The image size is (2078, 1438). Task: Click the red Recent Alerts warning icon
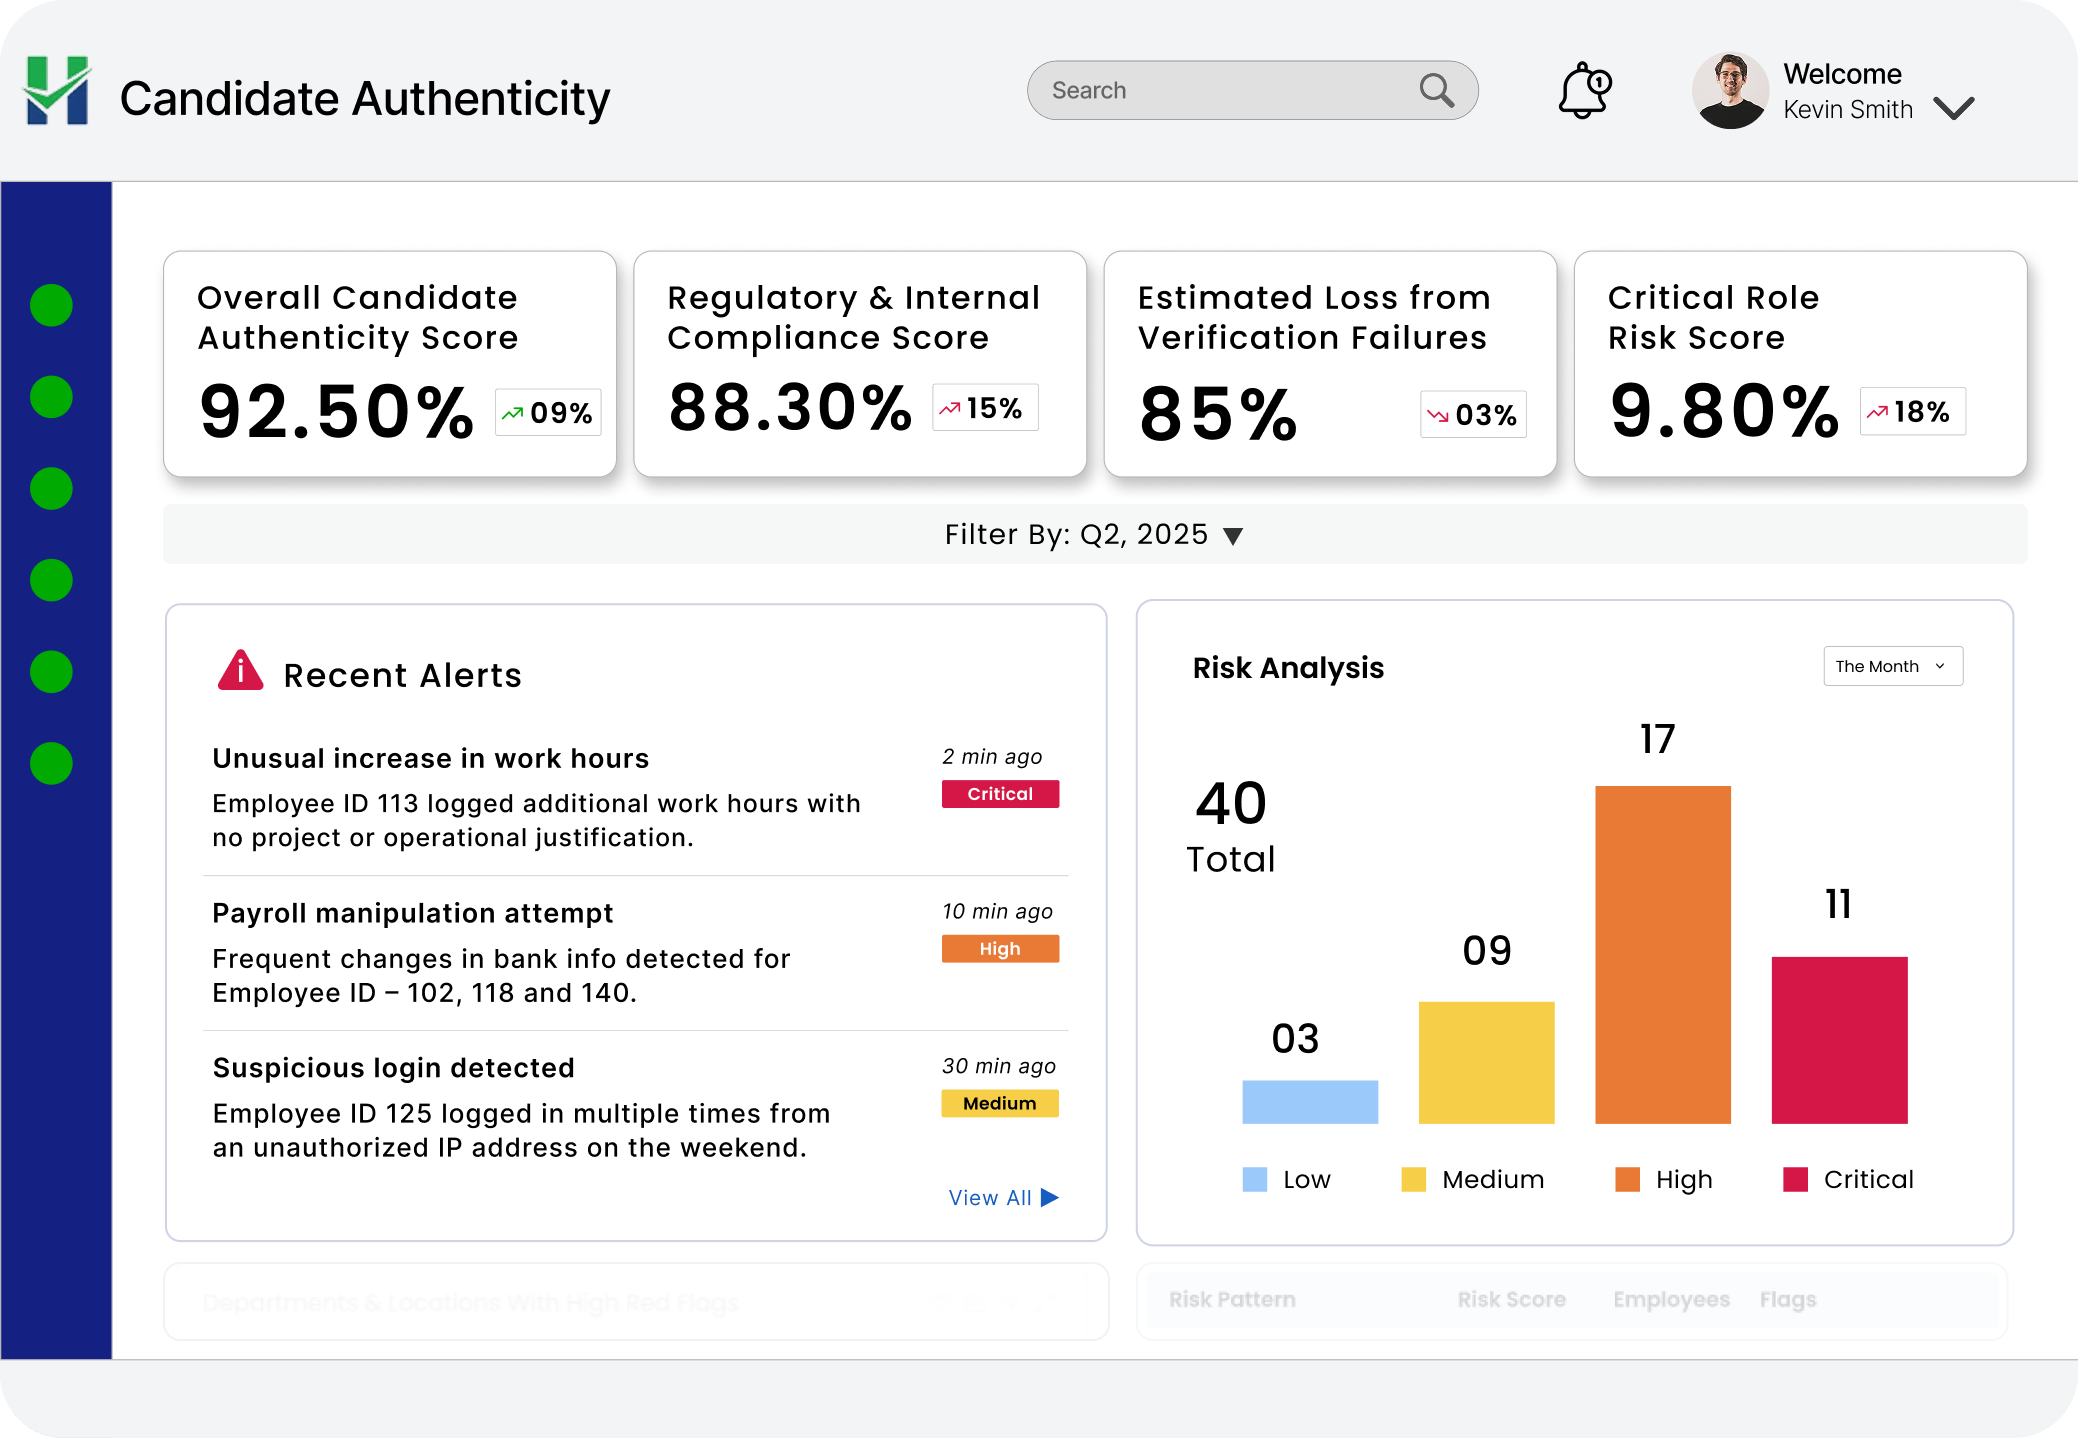[x=240, y=671]
